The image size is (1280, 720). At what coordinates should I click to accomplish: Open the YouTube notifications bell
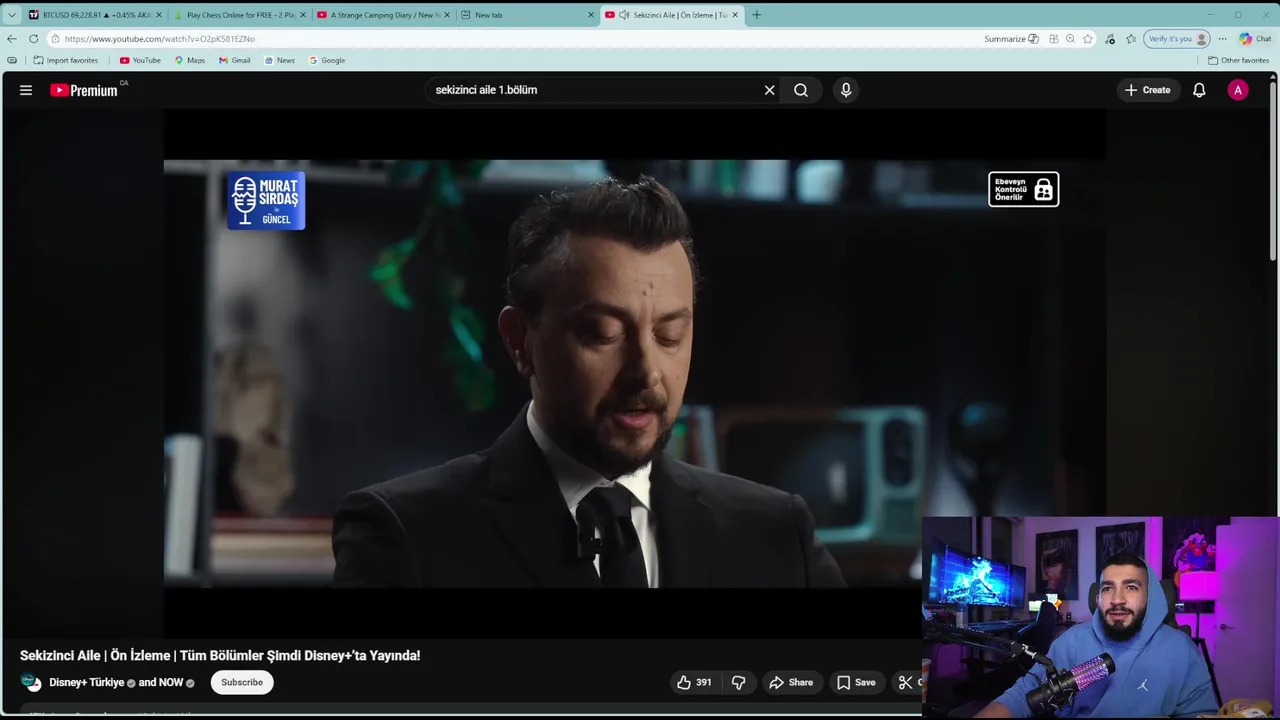pyautogui.click(x=1199, y=90)
